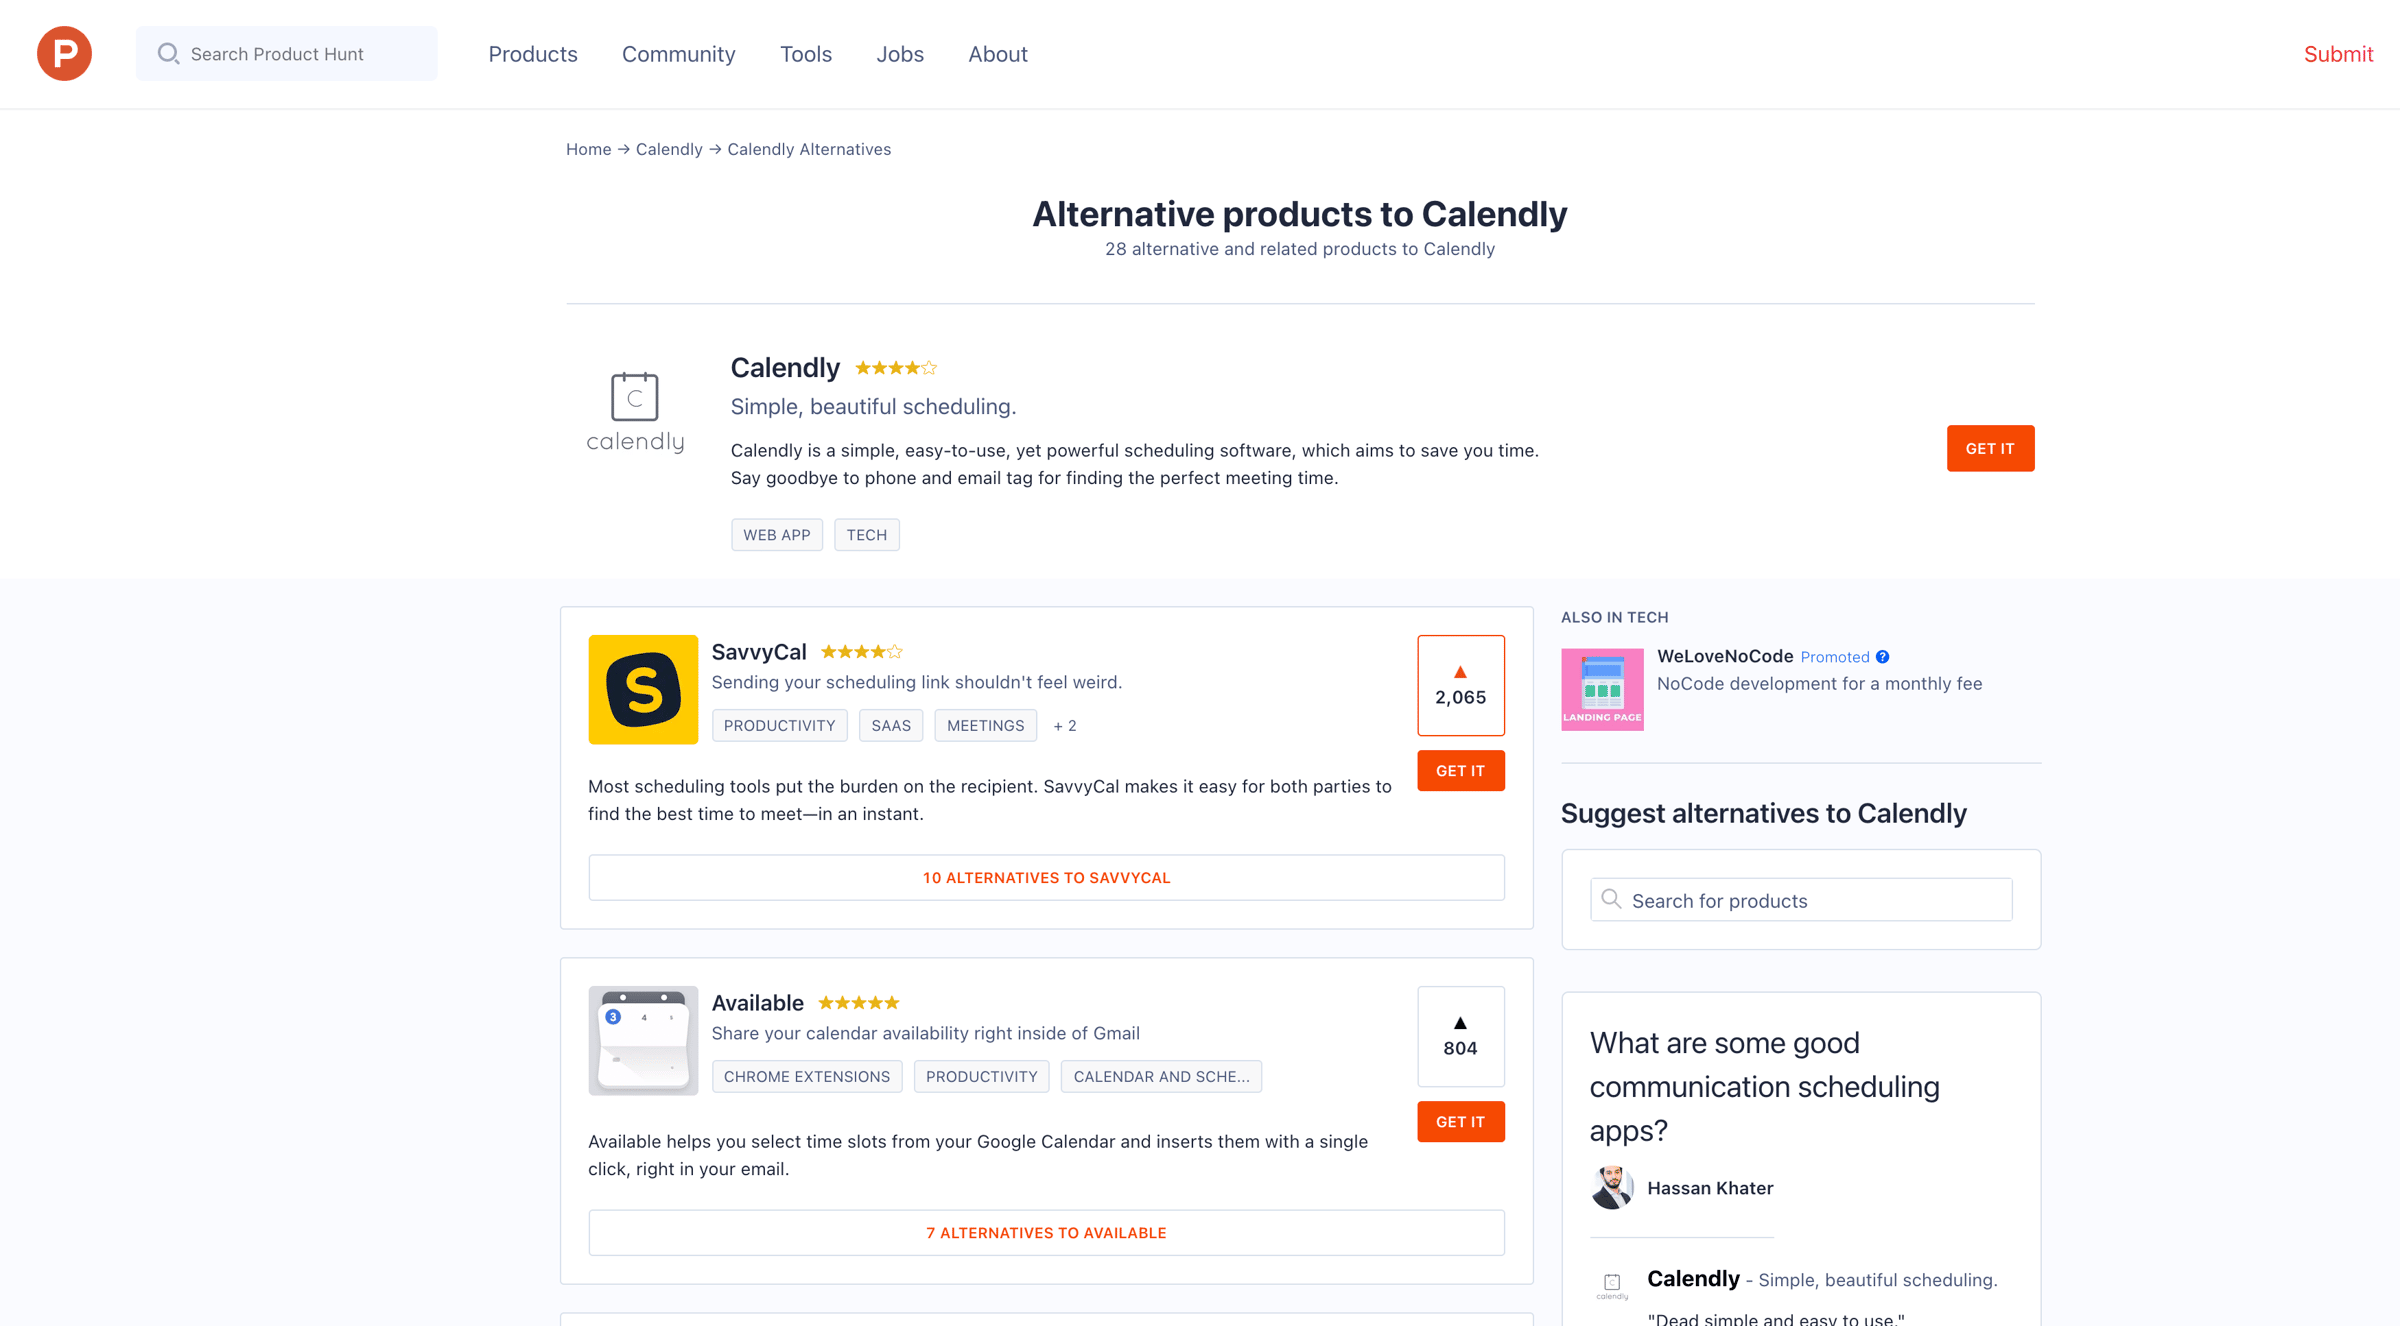Open the Tools menu in the navigation

806,54
